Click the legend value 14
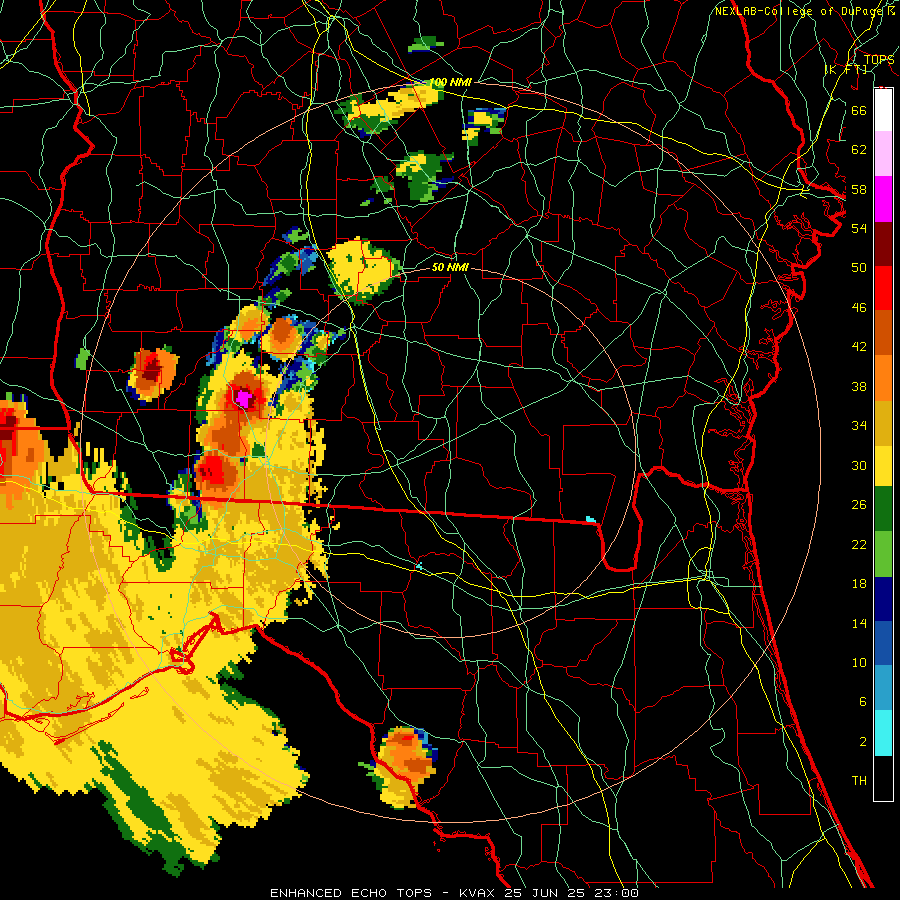 pyautogui.click(x=859, y=623)
